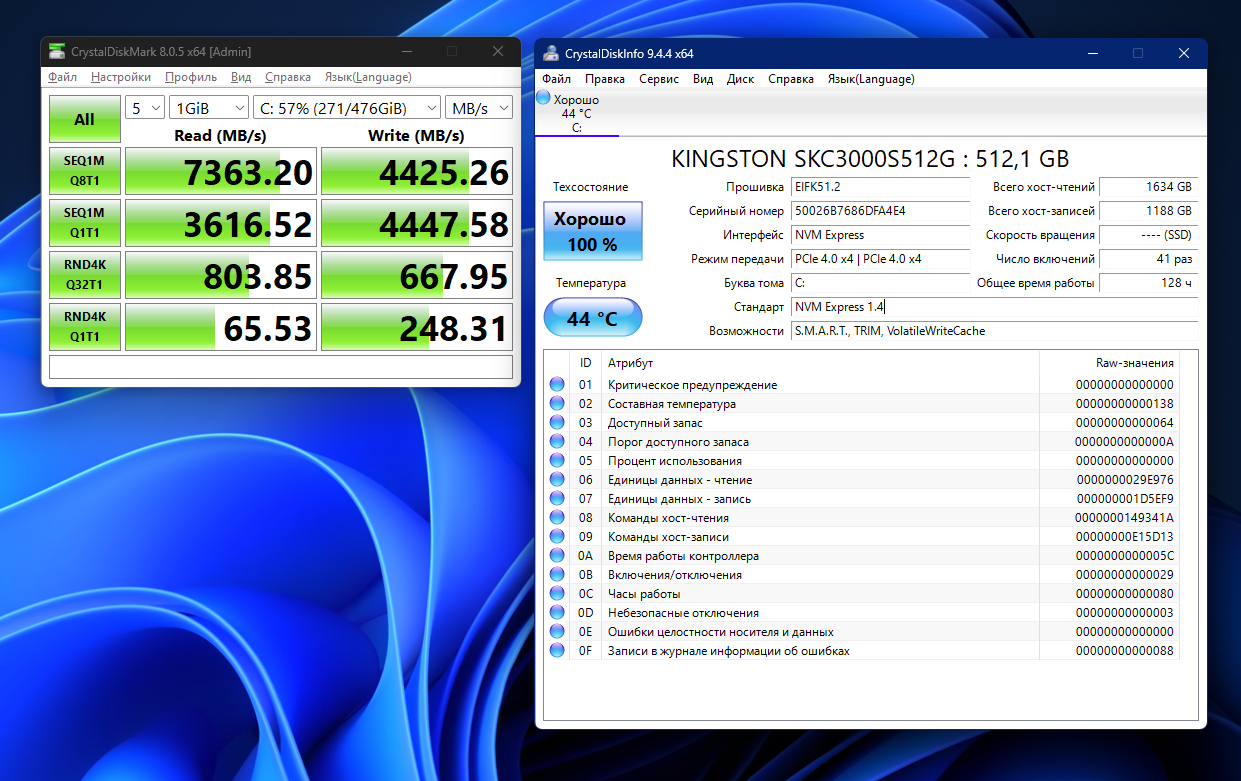The height and width of the screenshot is (781, 1241).
Task: Click status orb for attribute 05 Процент использования
Action: tap(557, 461)
